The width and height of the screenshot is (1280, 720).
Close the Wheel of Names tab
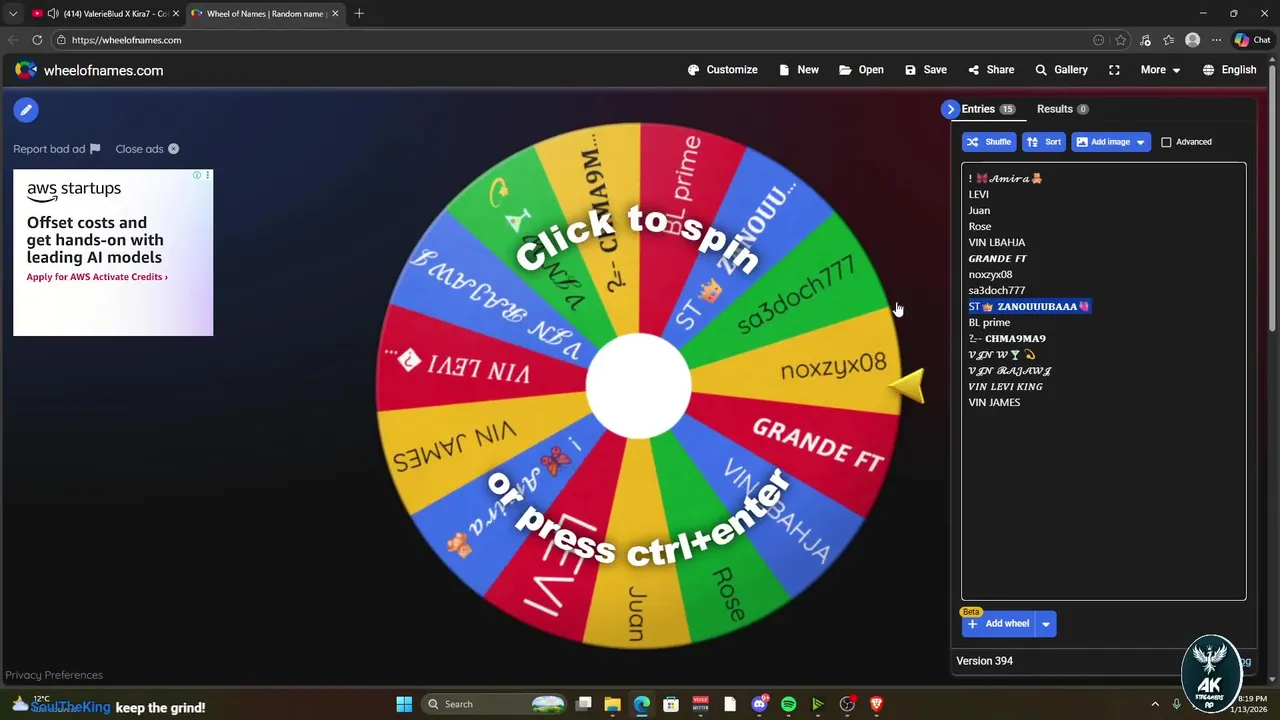335,13
